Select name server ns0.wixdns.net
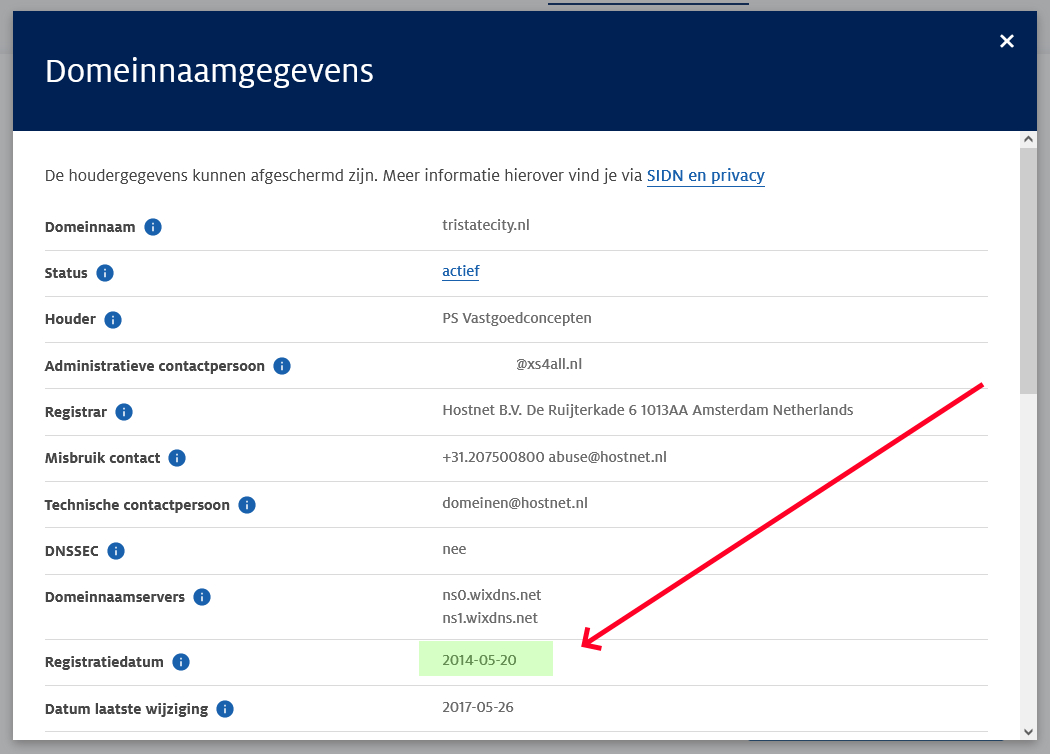Viewport: 1050px width, 754px height. pyautogui.click(x=492, y=595)
